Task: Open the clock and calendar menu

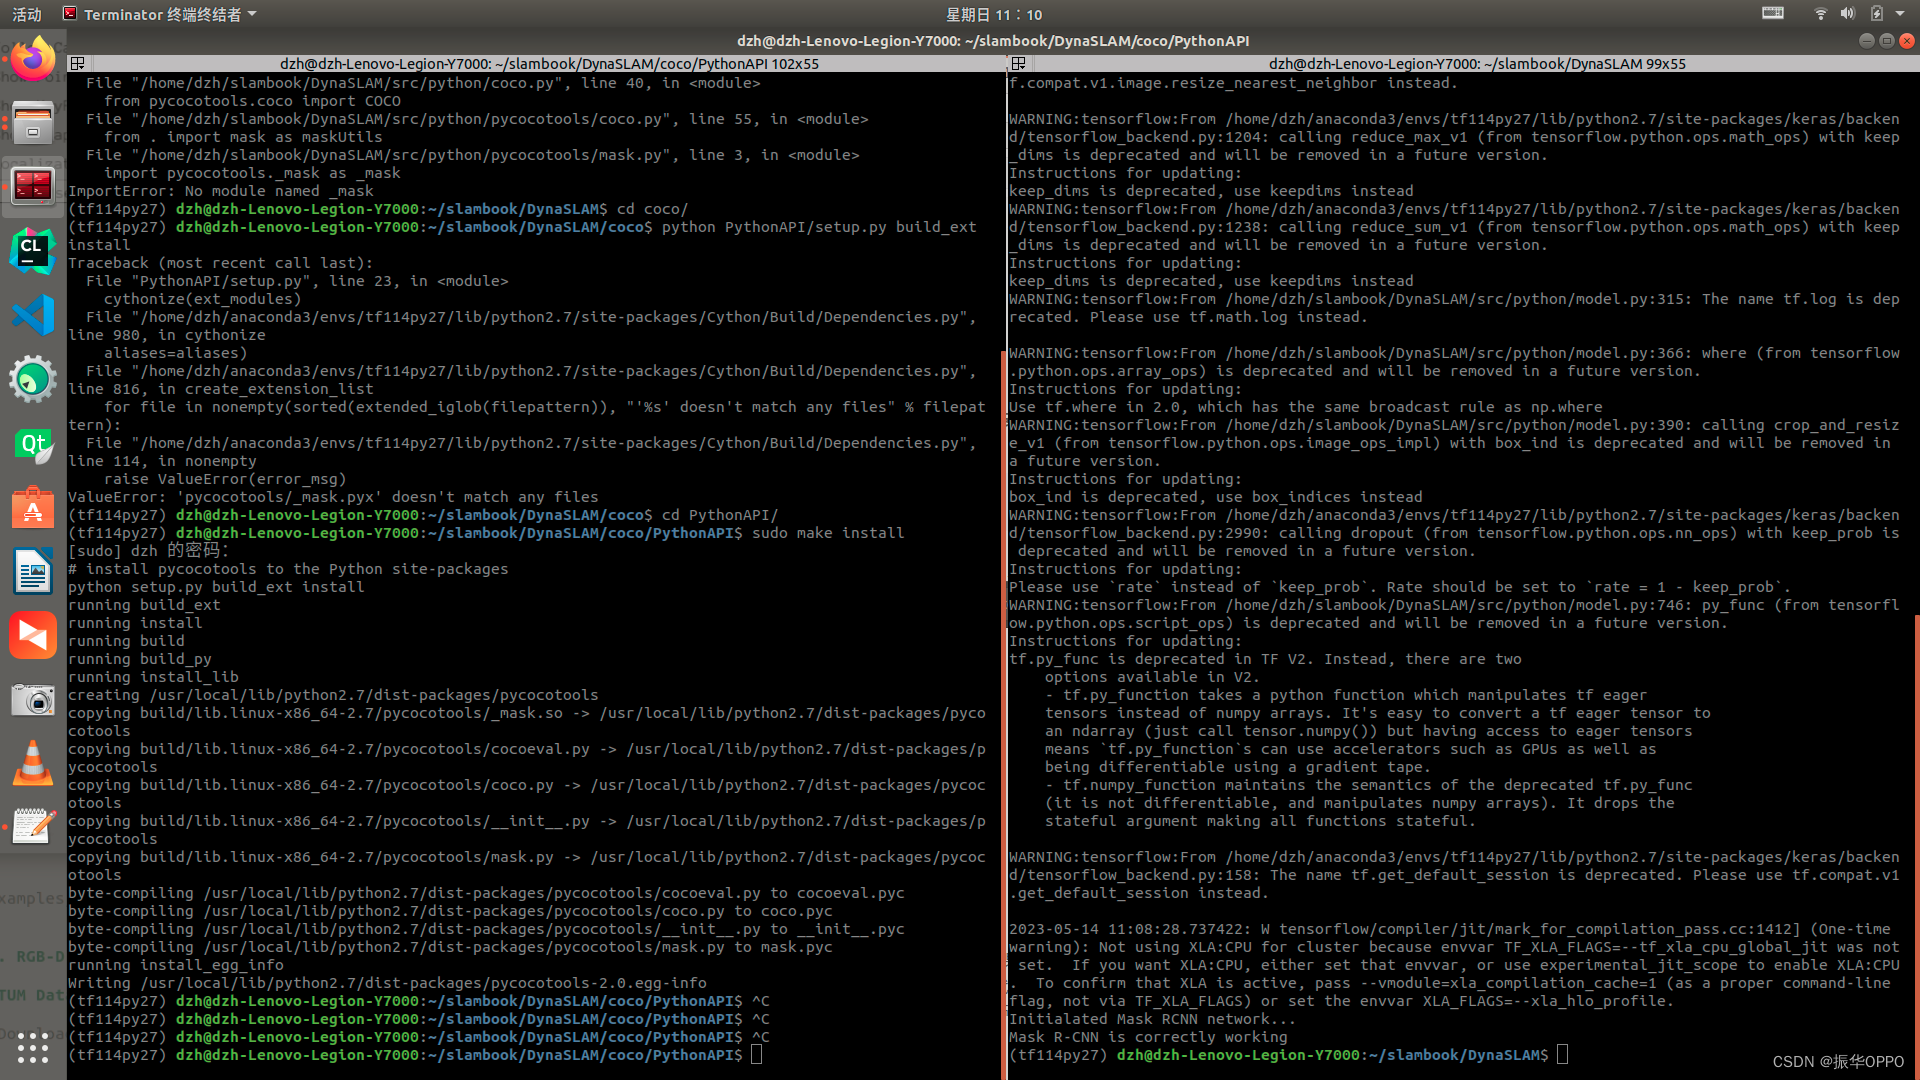Action: click(993, 14)
